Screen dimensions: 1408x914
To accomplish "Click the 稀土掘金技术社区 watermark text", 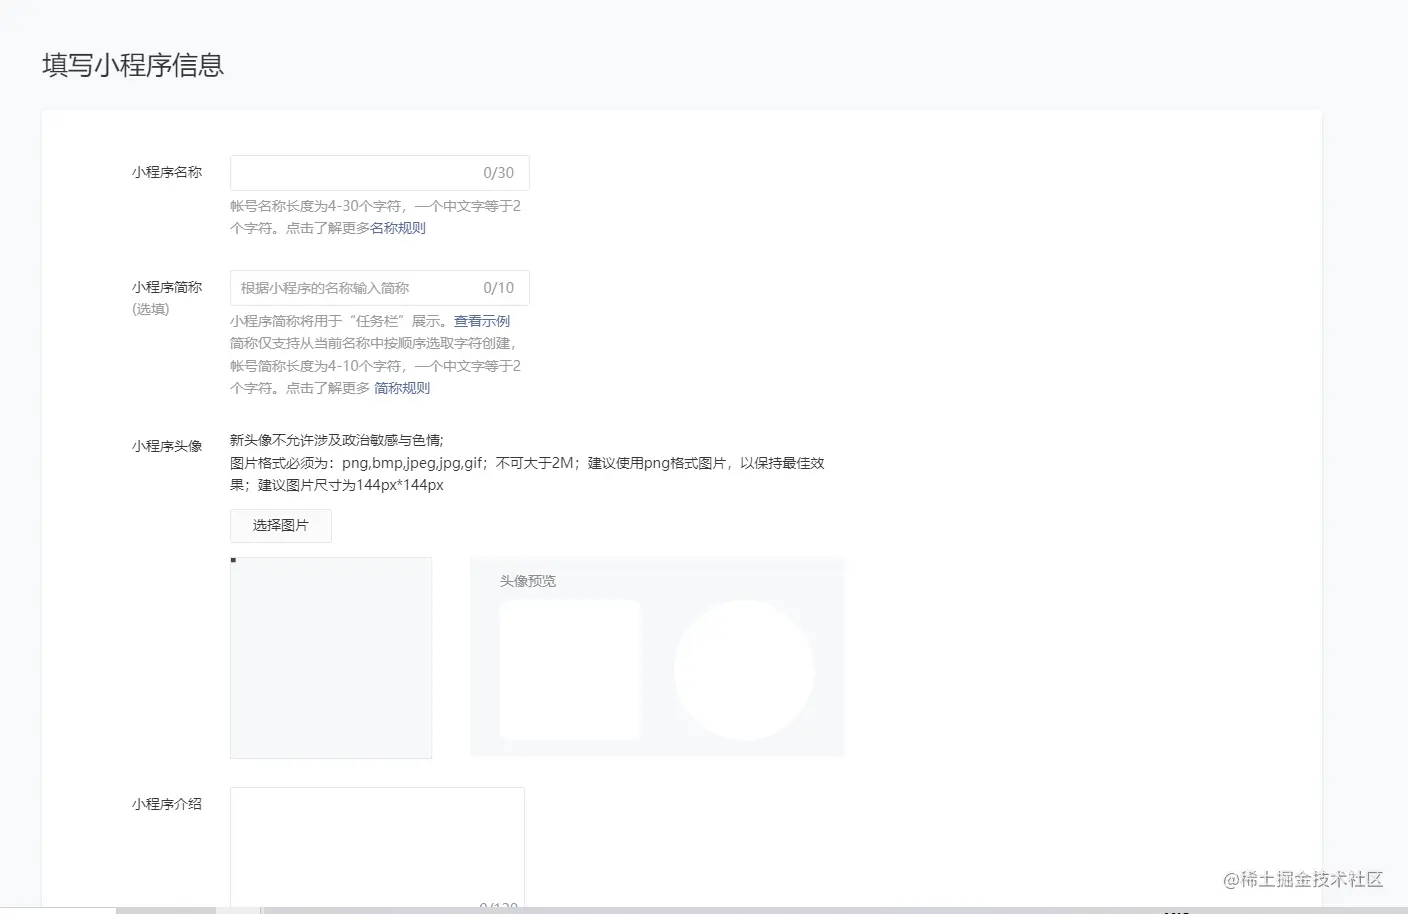I will [x=1305, y=880].
